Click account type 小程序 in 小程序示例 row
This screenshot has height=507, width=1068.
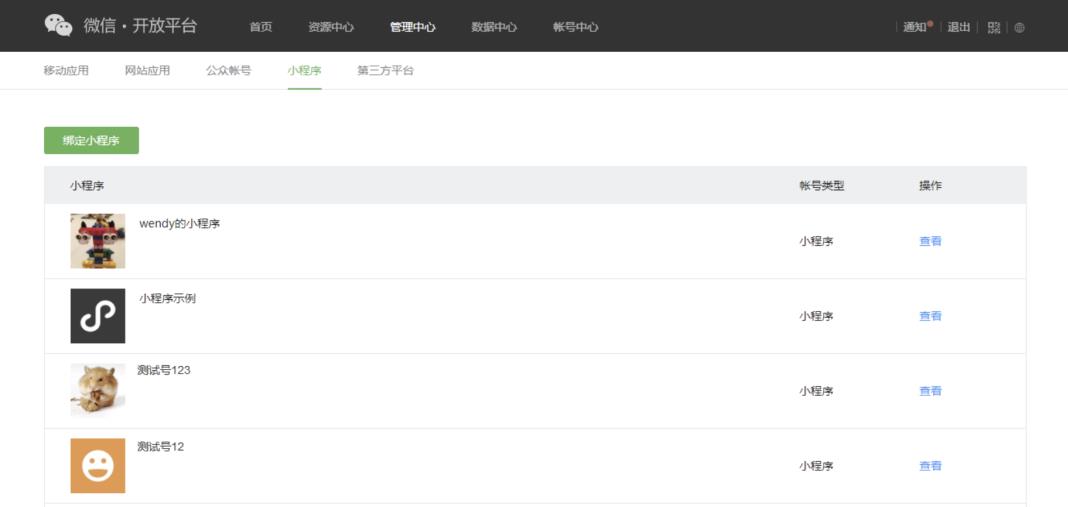tap(816, 316)
